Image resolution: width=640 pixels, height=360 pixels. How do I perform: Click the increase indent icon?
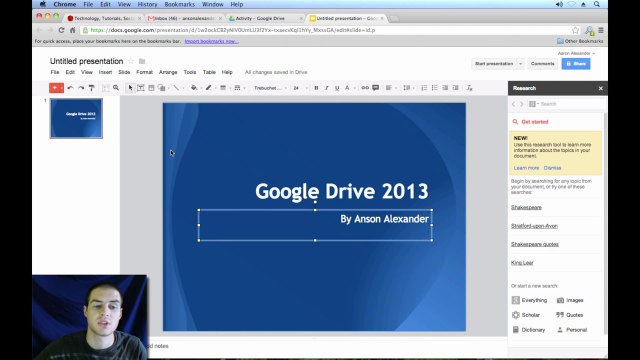click(456, 88)
